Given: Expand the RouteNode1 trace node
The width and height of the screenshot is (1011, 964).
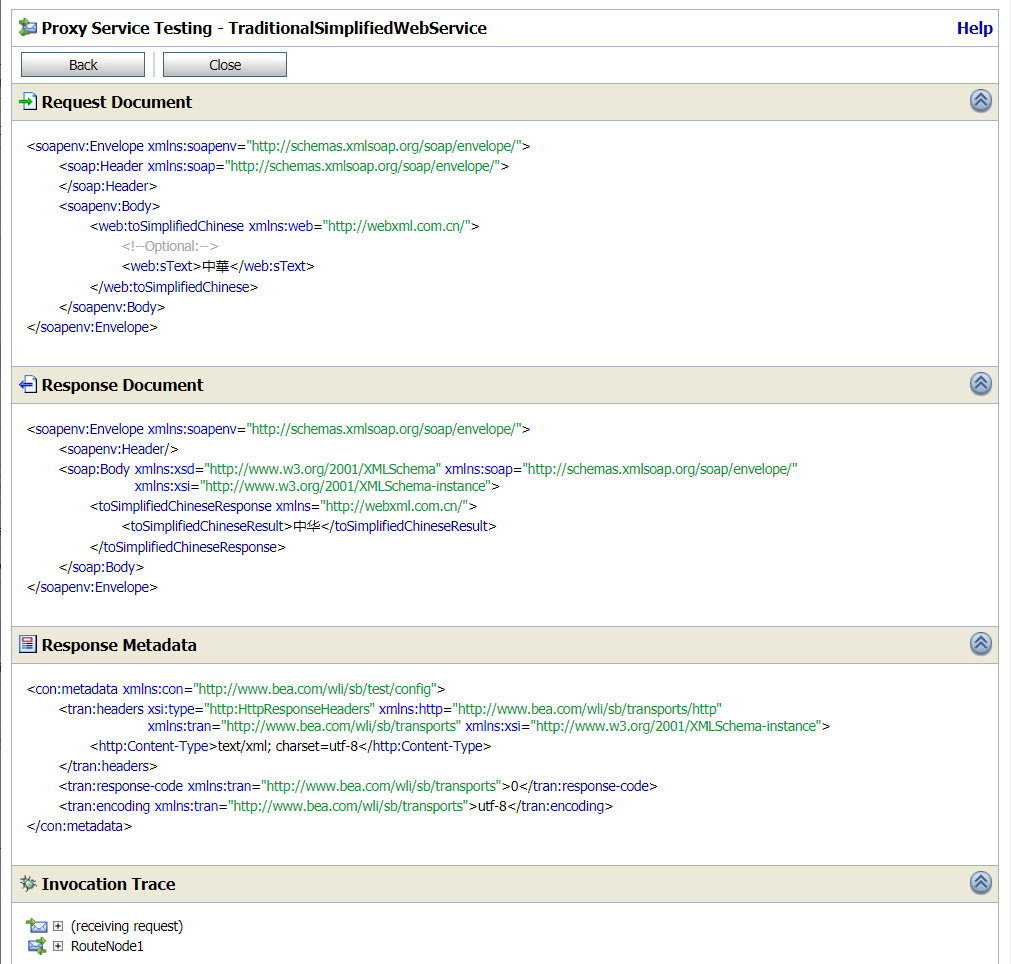Looking at the screenshot, I should (x=58, y=946).
